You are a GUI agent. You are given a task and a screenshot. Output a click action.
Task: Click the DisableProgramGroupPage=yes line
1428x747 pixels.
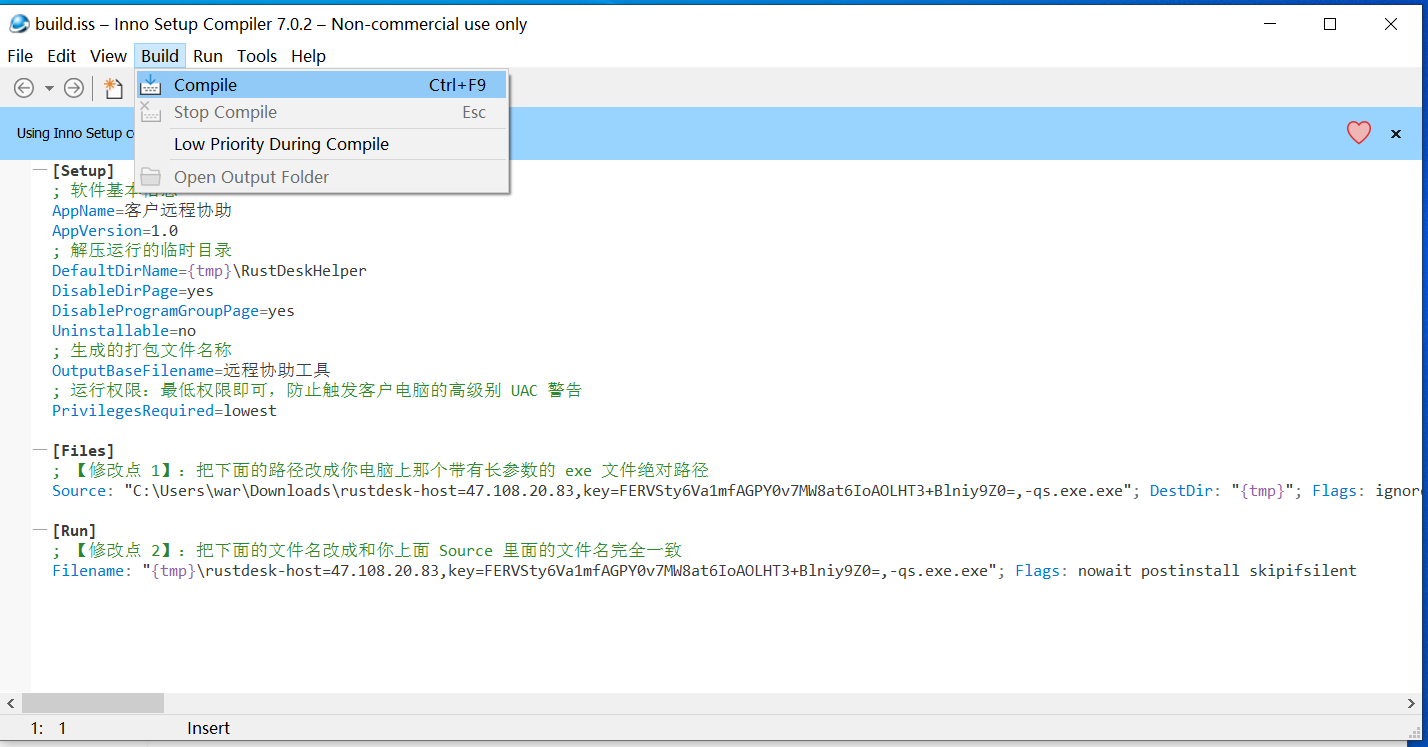(x=173, y=311)
